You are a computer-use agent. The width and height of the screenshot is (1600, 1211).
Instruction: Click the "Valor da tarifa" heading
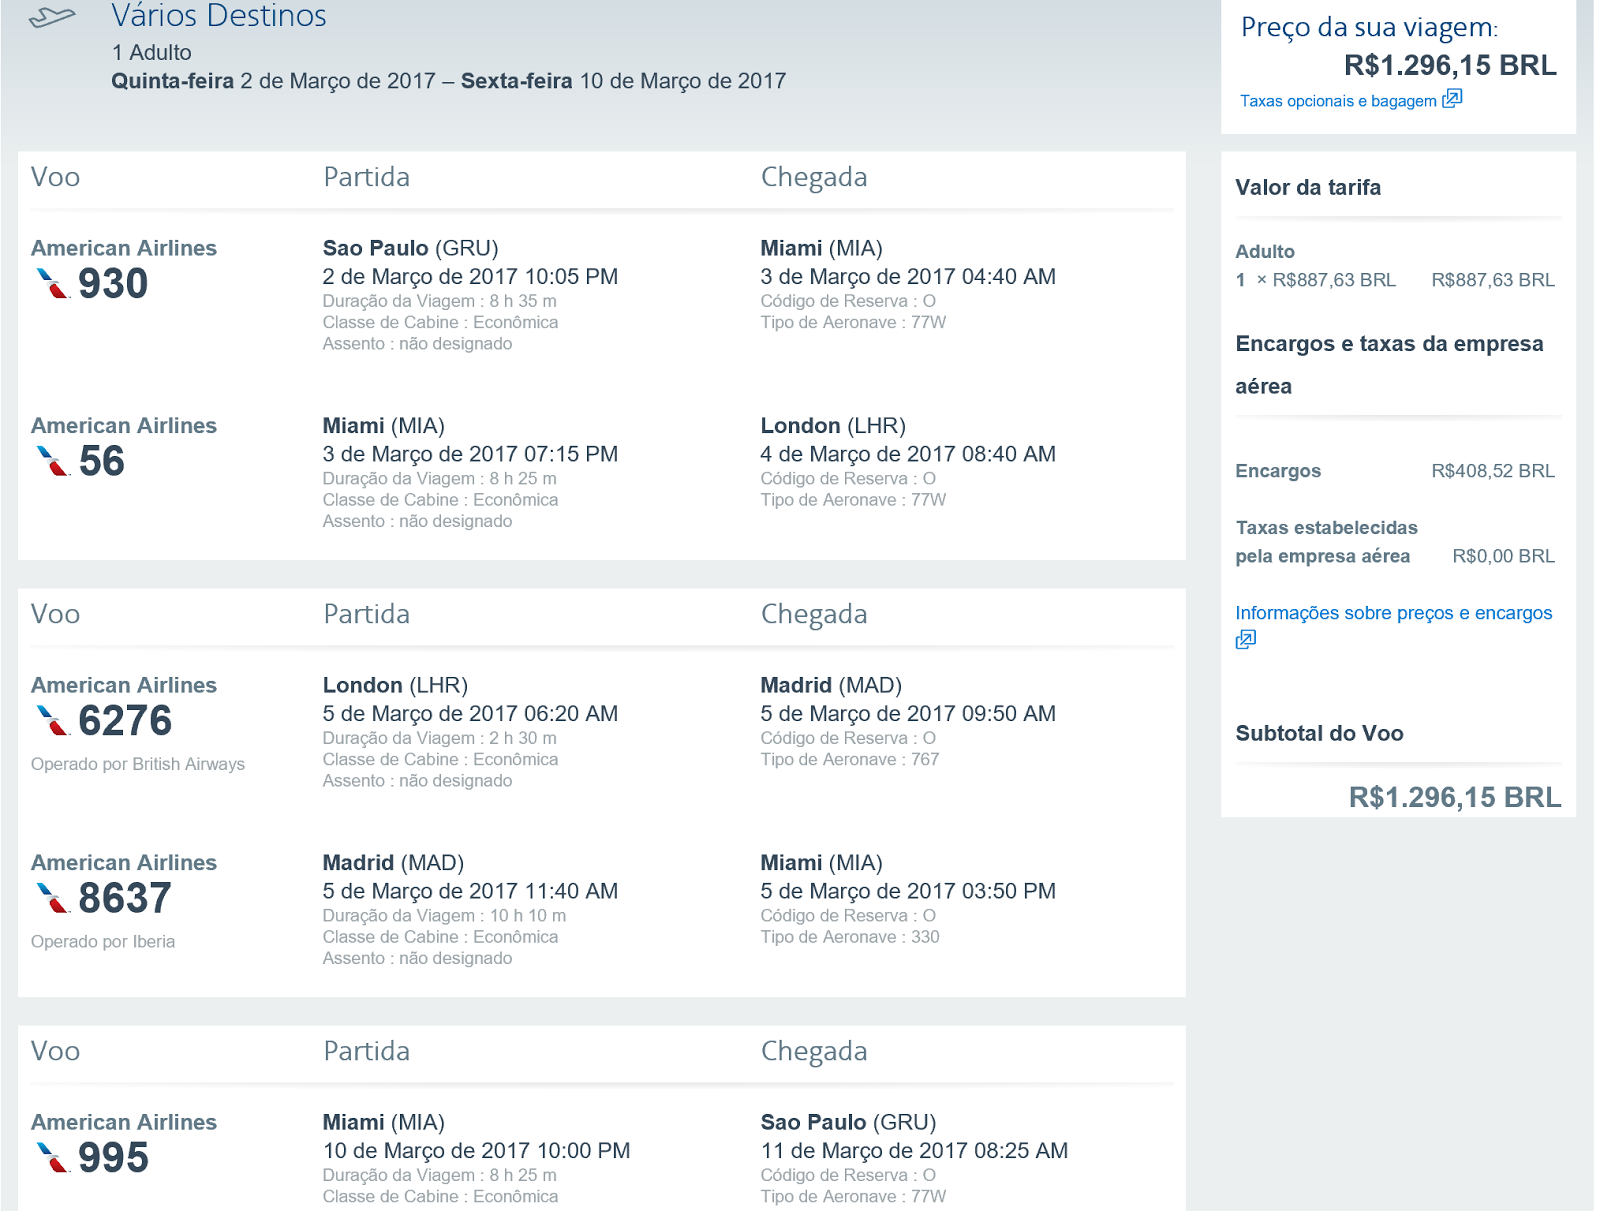[1308, 188]
